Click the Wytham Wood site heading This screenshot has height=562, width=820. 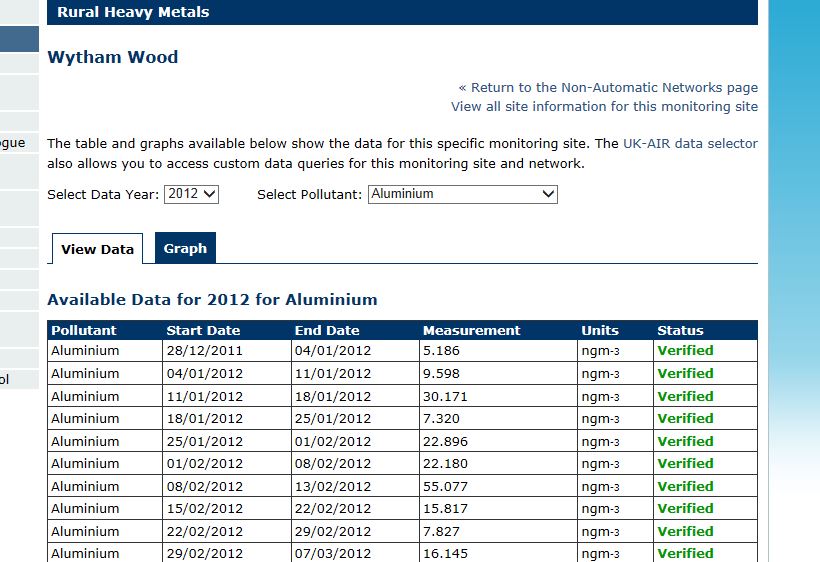[113, 57]
